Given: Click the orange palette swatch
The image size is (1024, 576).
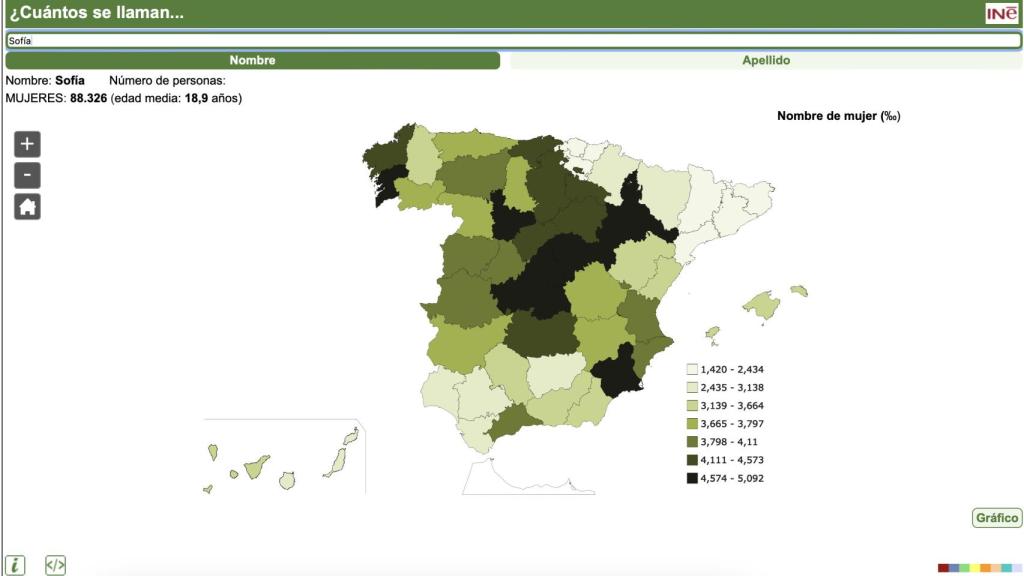Looking at the screenshot, I should 985,568.
